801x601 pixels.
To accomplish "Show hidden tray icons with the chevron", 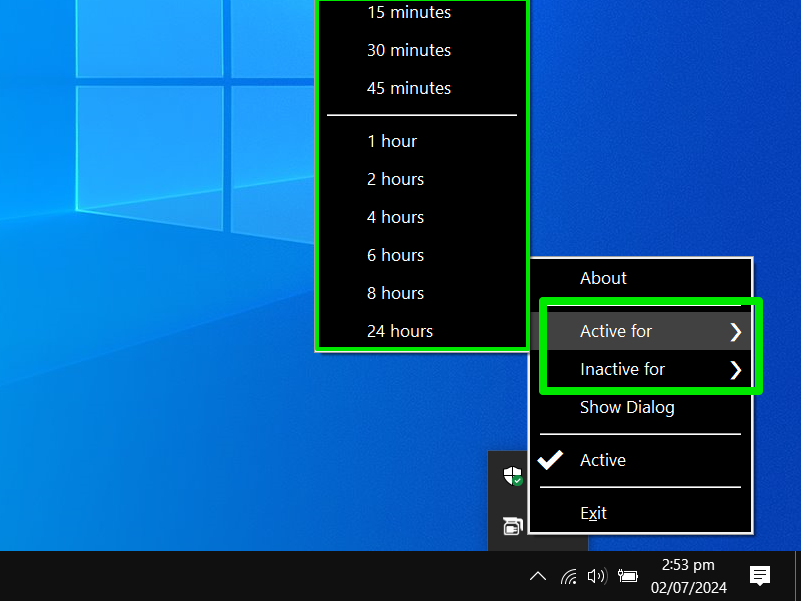I will (x=538, y=576).
